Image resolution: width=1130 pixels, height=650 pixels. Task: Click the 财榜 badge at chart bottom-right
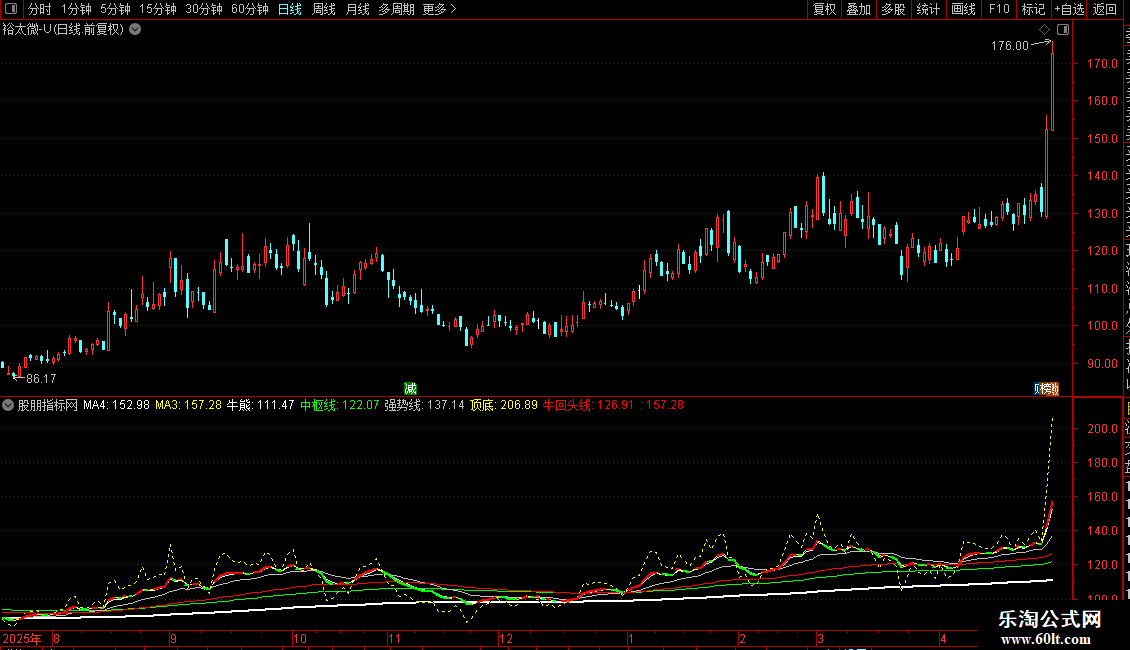coord(1046,388)
